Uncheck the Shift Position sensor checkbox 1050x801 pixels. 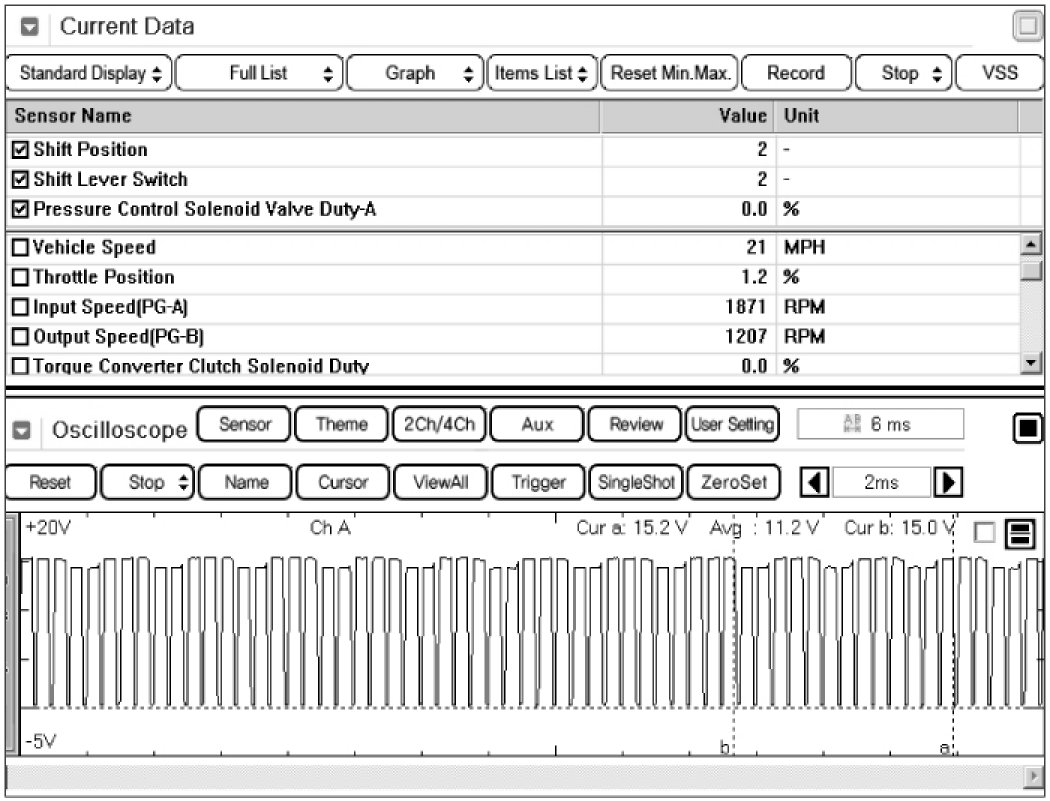coord(21,150)
